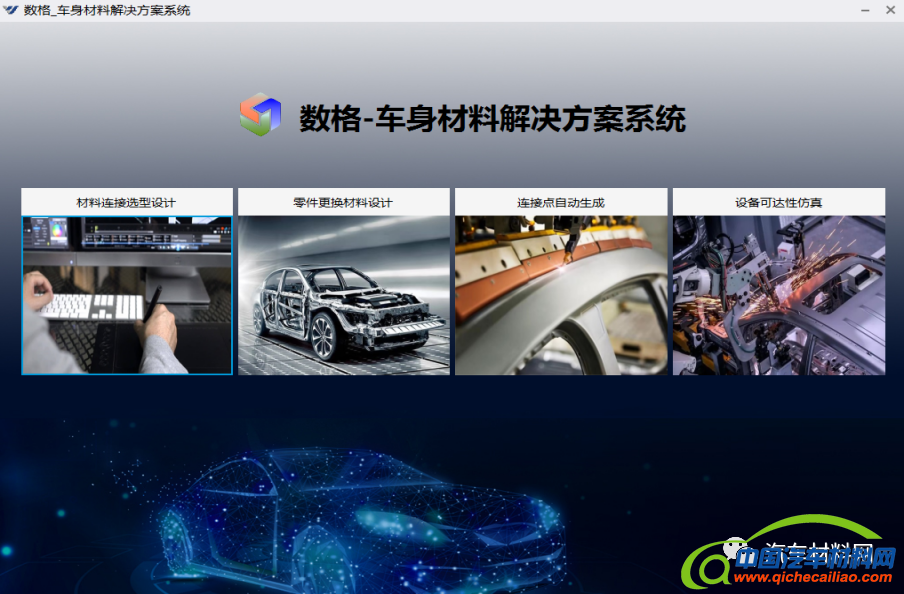Click the transparent car body thumbnail image
This screenshot has height=594, width=904.
[x=343, y=293]
